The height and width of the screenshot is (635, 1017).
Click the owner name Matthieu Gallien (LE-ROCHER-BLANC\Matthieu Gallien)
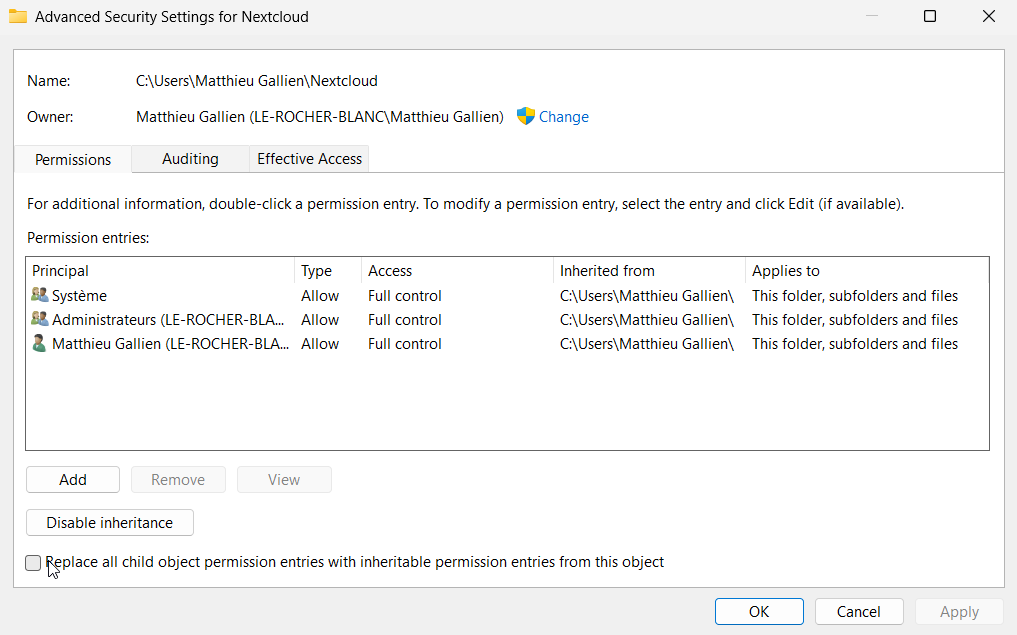point(320,117)
